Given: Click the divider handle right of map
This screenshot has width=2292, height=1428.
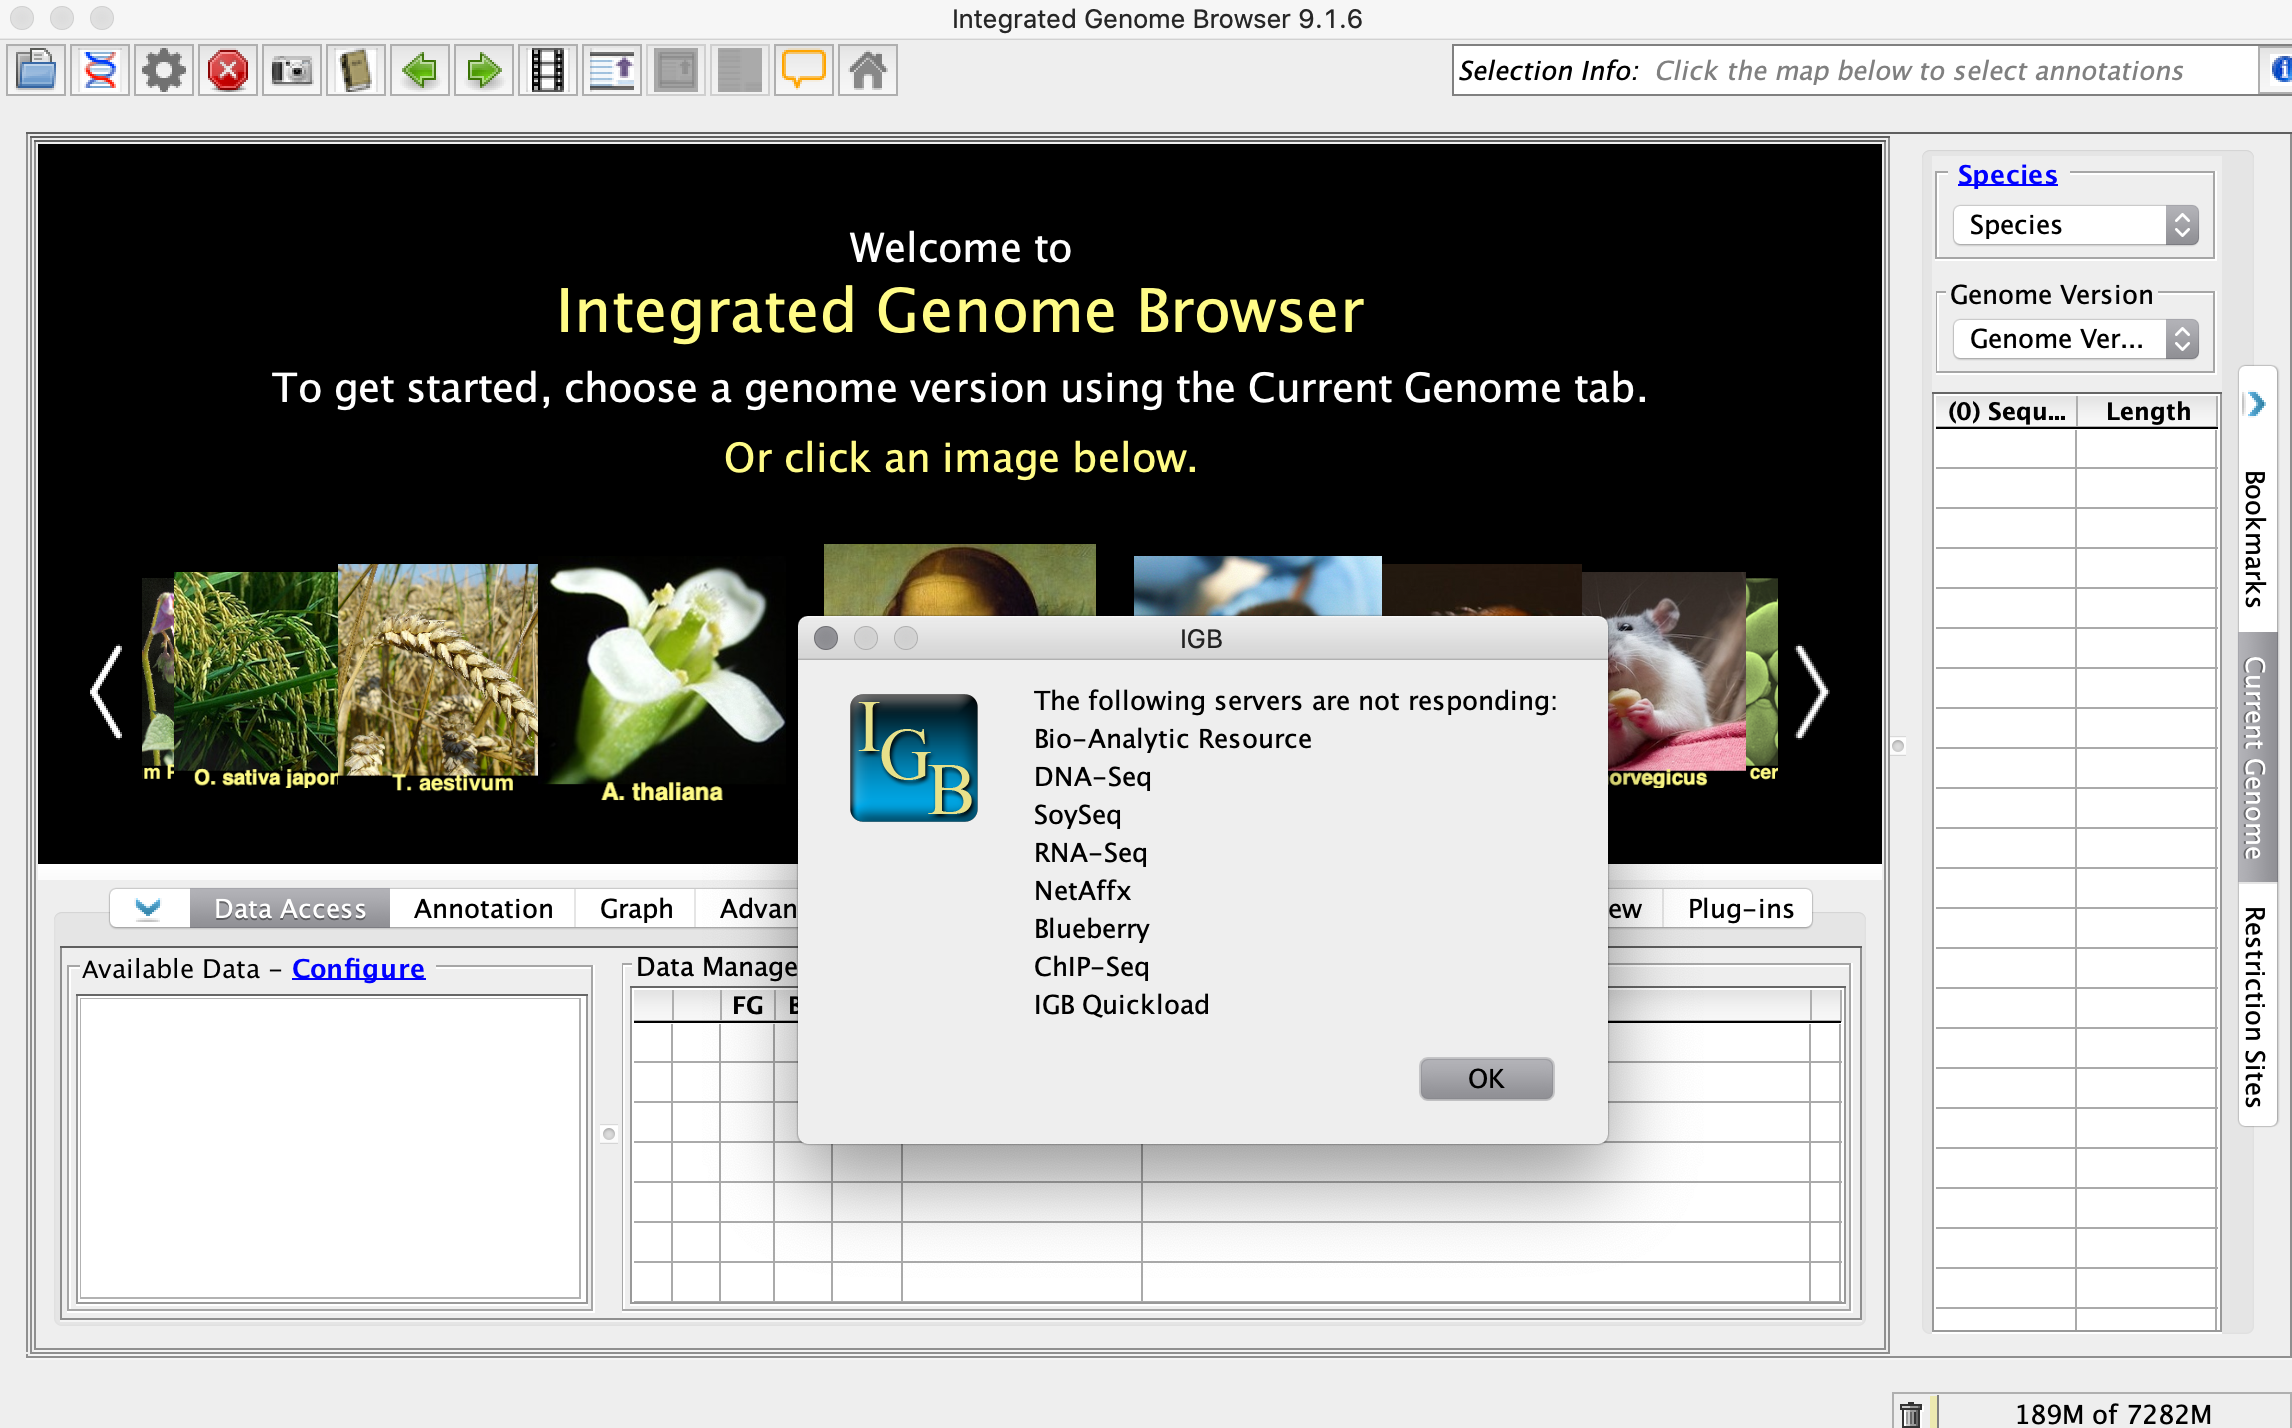Looking at the screenshot, I should 1898,746.
